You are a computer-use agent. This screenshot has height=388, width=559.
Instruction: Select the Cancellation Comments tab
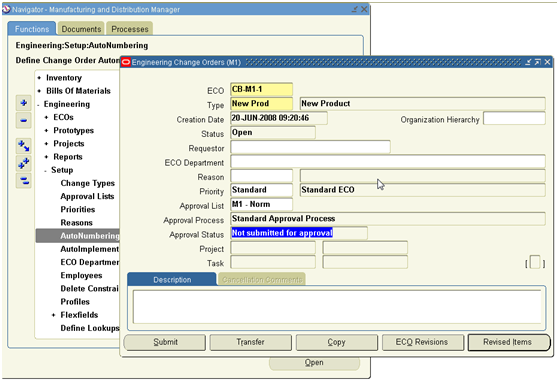pos(262,280)
